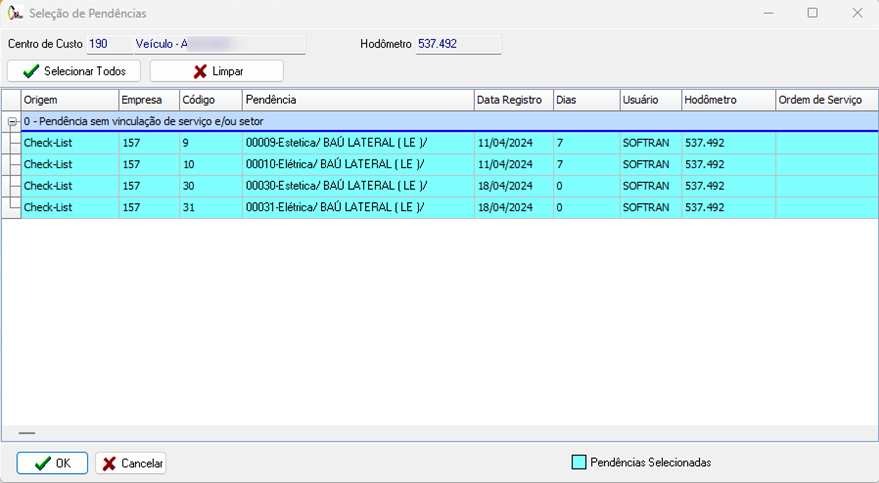Click the row indicator beside row 00009
Screen dimensions: 879x483
[x=11, y=143]
